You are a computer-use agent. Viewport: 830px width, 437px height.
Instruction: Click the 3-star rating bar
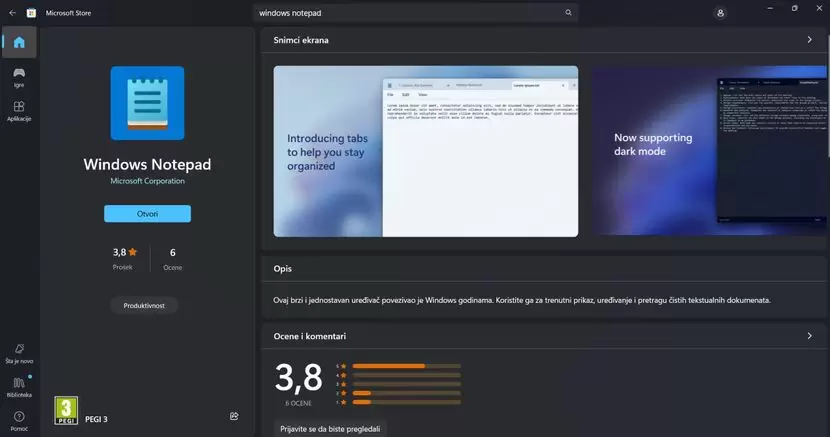(406, 384)
